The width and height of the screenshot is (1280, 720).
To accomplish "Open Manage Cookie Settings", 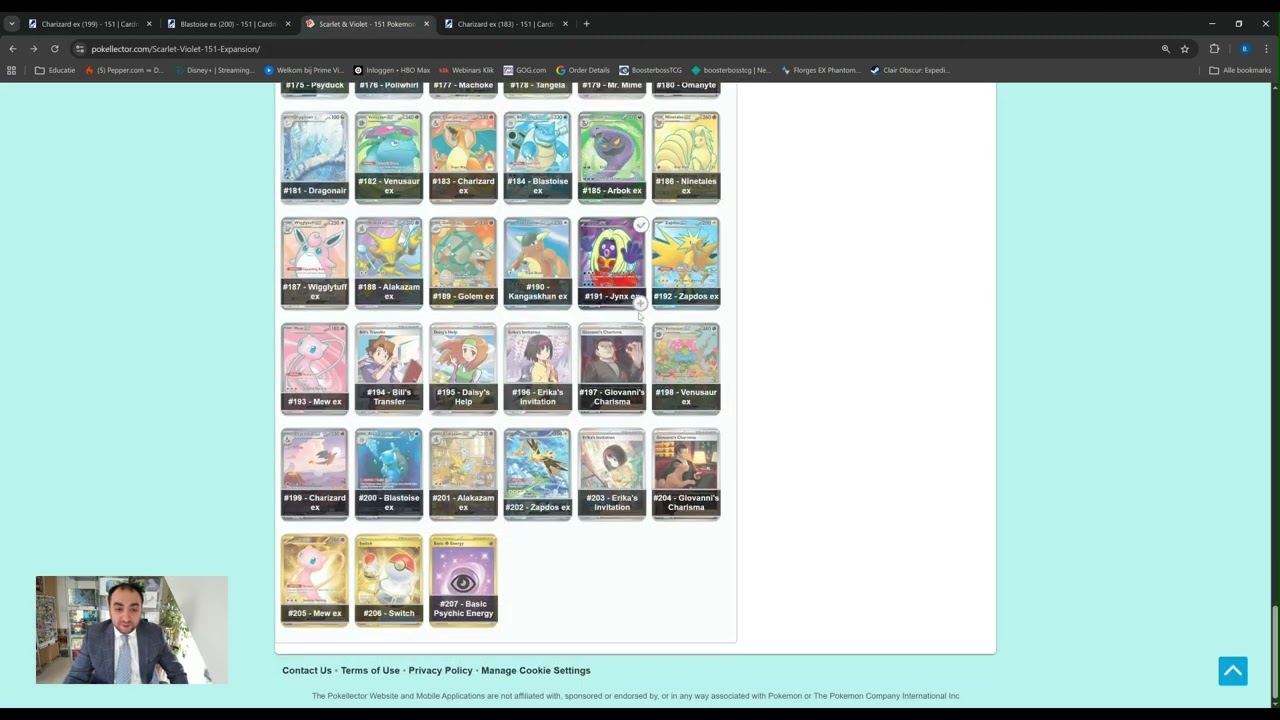I will 536,671.
